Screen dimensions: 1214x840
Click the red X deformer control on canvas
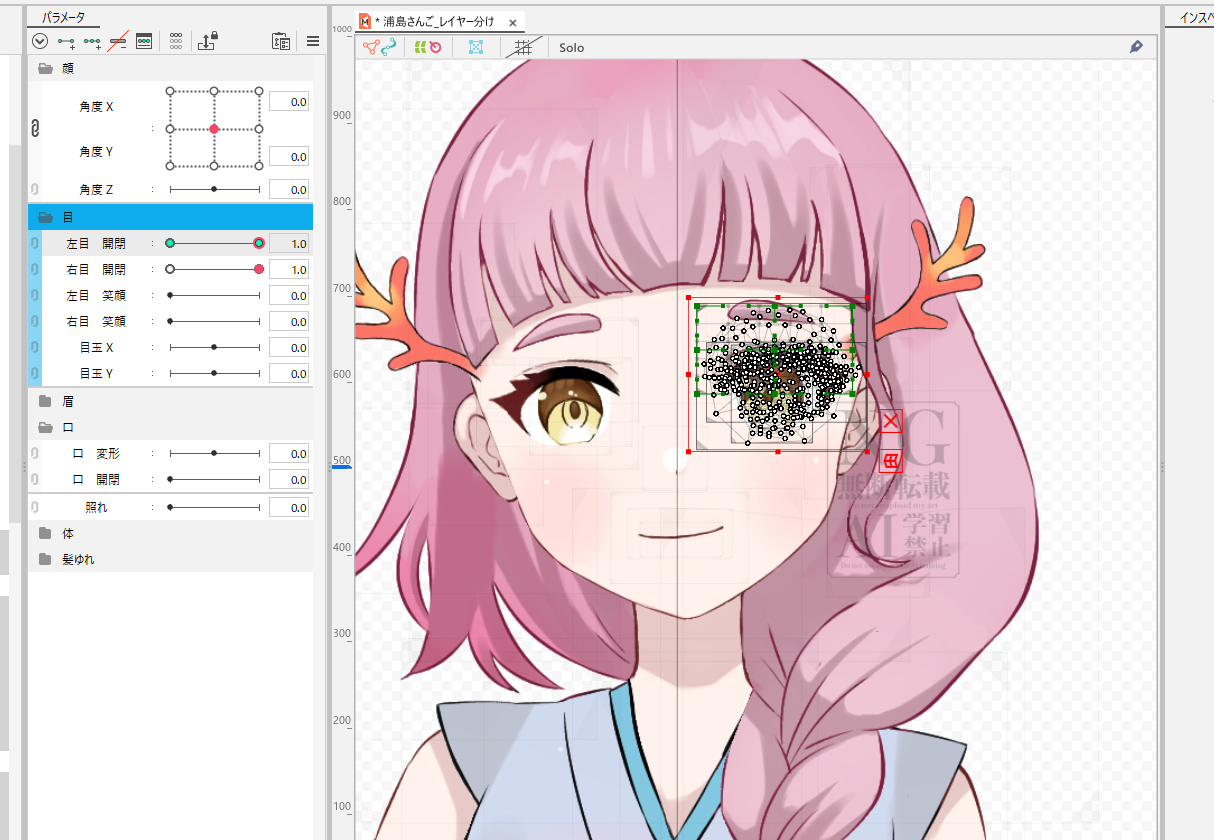889,421
